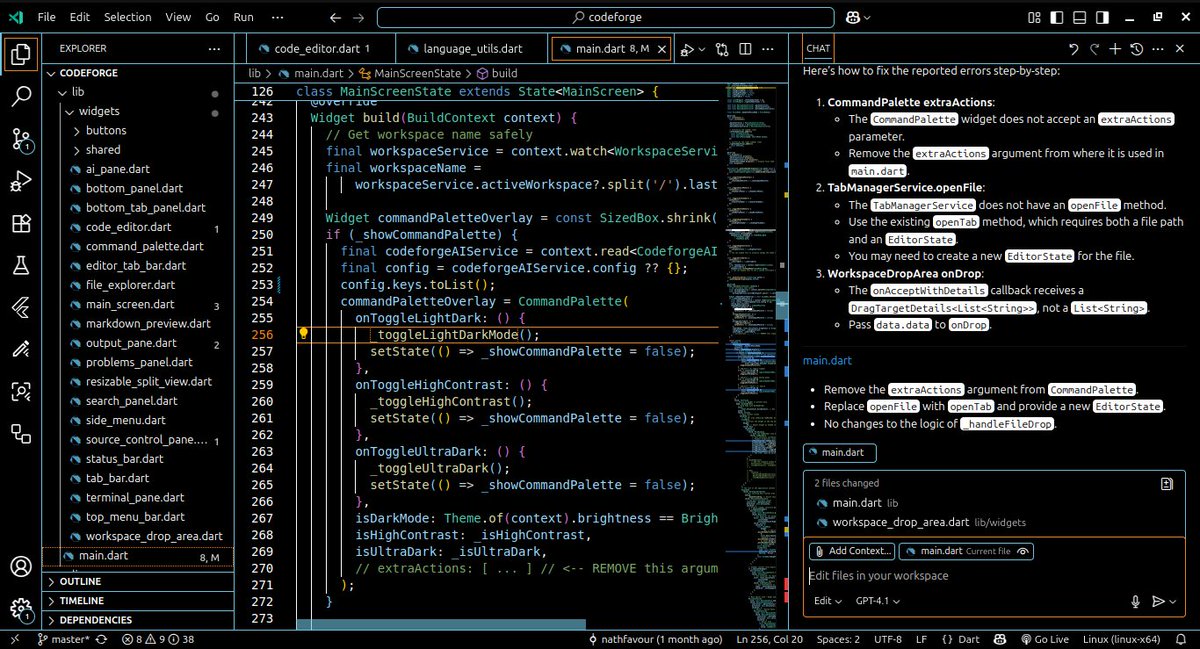This screenshot has width=1200, height=649.
Task: Click the errors and warnings count
Action: coord(158,640)
